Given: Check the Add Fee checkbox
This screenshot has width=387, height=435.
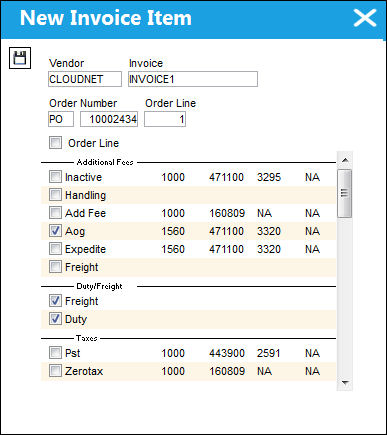Looking at the screenshot, I should (55, 213).
